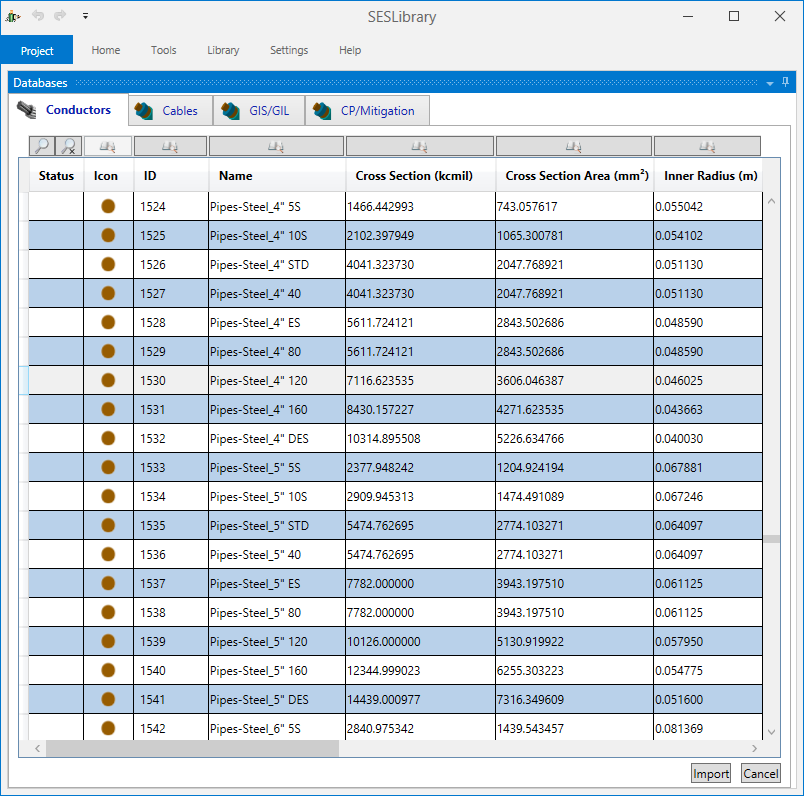Click the brown icon in row 1527
This screenshot has width=804, height=796.
[108, 293]
